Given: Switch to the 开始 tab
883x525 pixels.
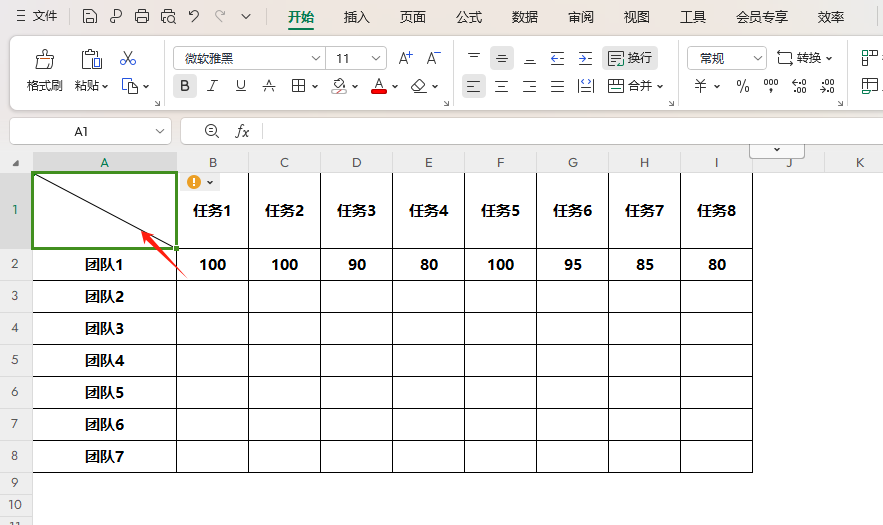Looking at the screenshot, I should coord(301,17).
